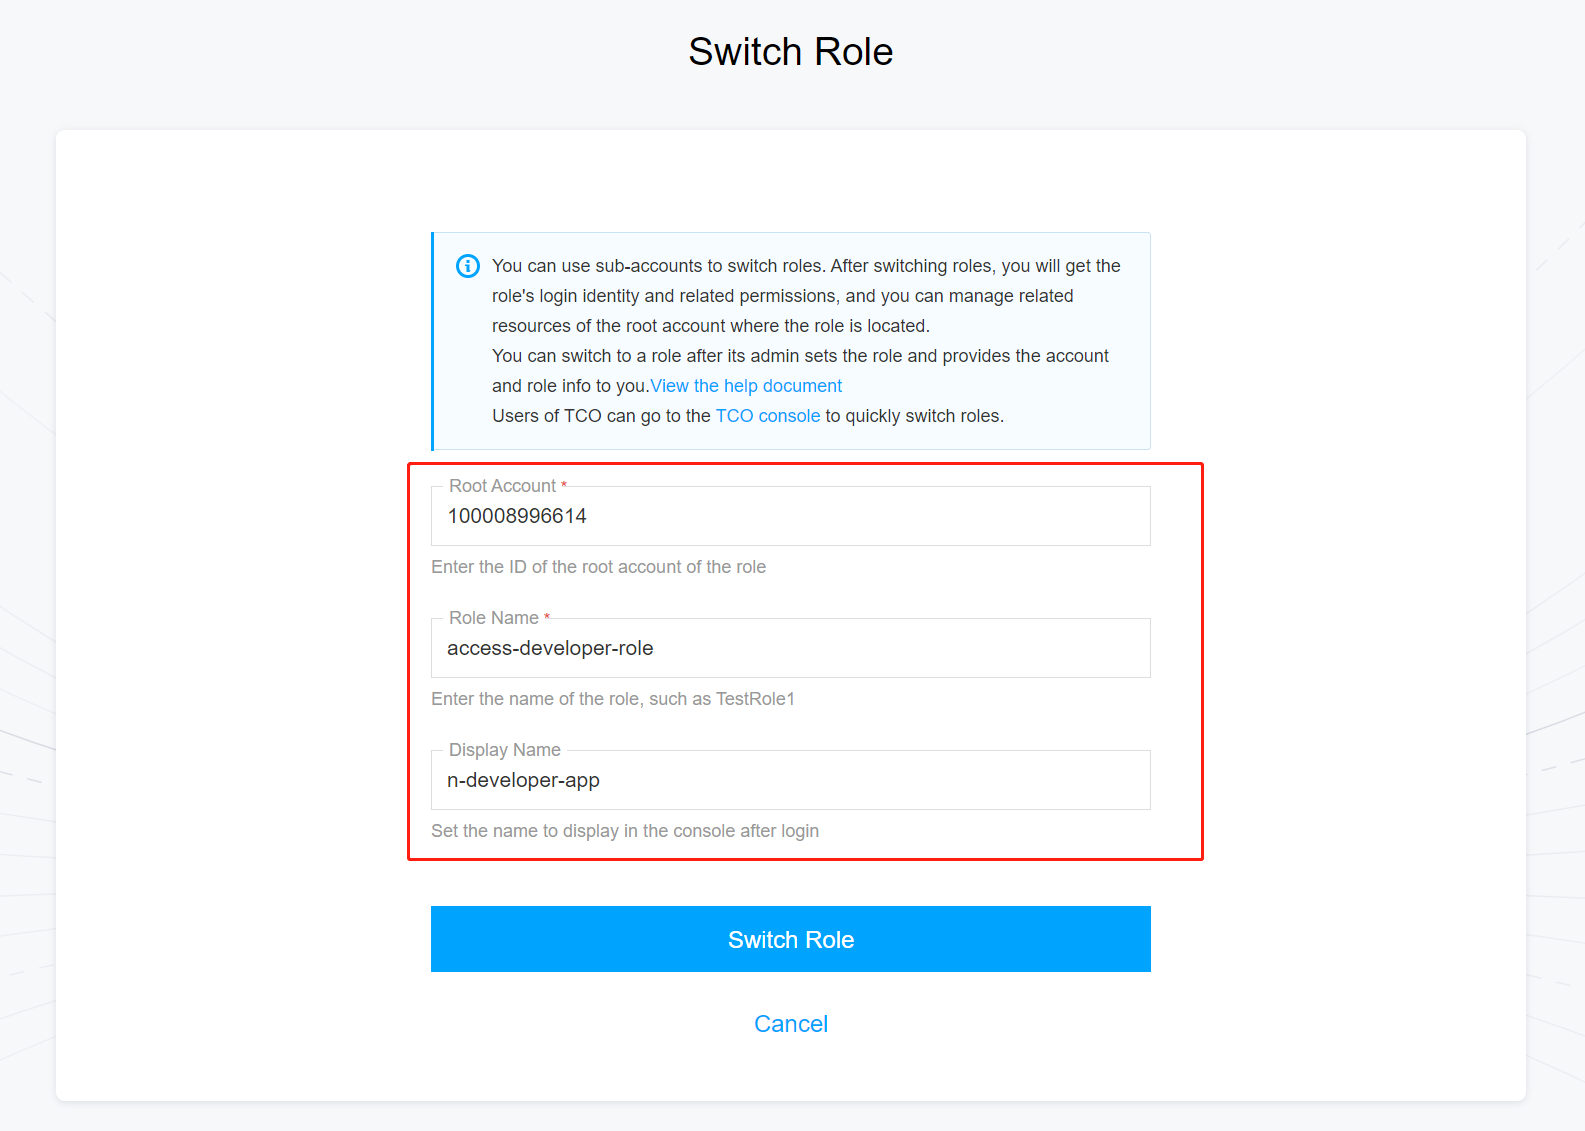The width and height of the screenshot is (1585, 1131).
Task: Click the text 'Users of TCO can go to the'
Action: (601, 416)
